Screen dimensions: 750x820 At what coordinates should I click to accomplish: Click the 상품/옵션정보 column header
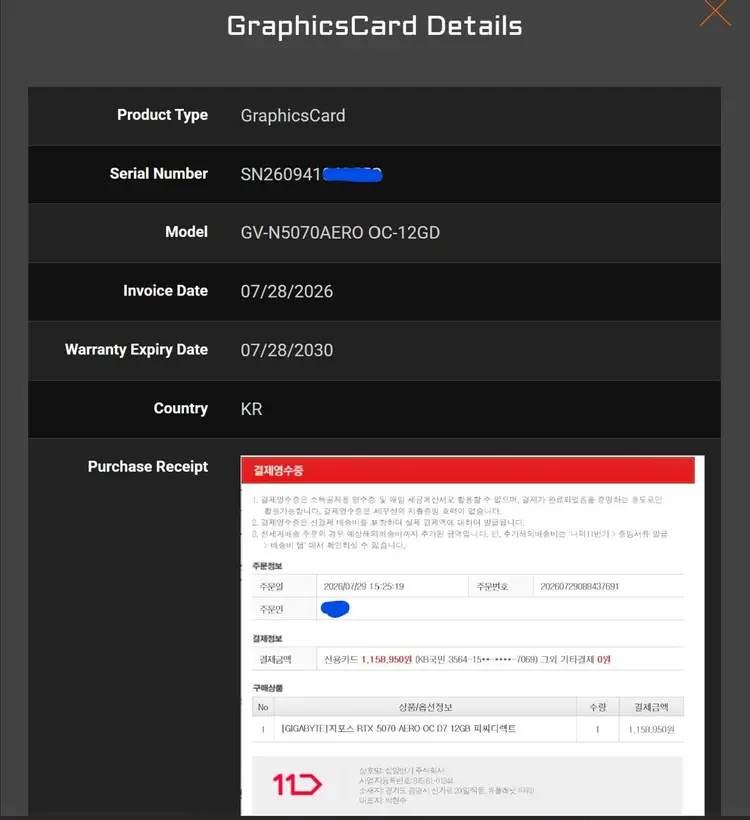(425, 707)
